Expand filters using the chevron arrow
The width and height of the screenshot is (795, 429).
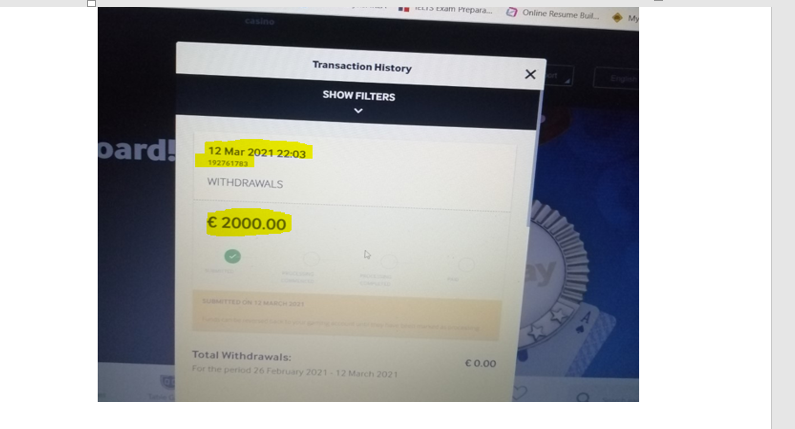pos(358,111)
